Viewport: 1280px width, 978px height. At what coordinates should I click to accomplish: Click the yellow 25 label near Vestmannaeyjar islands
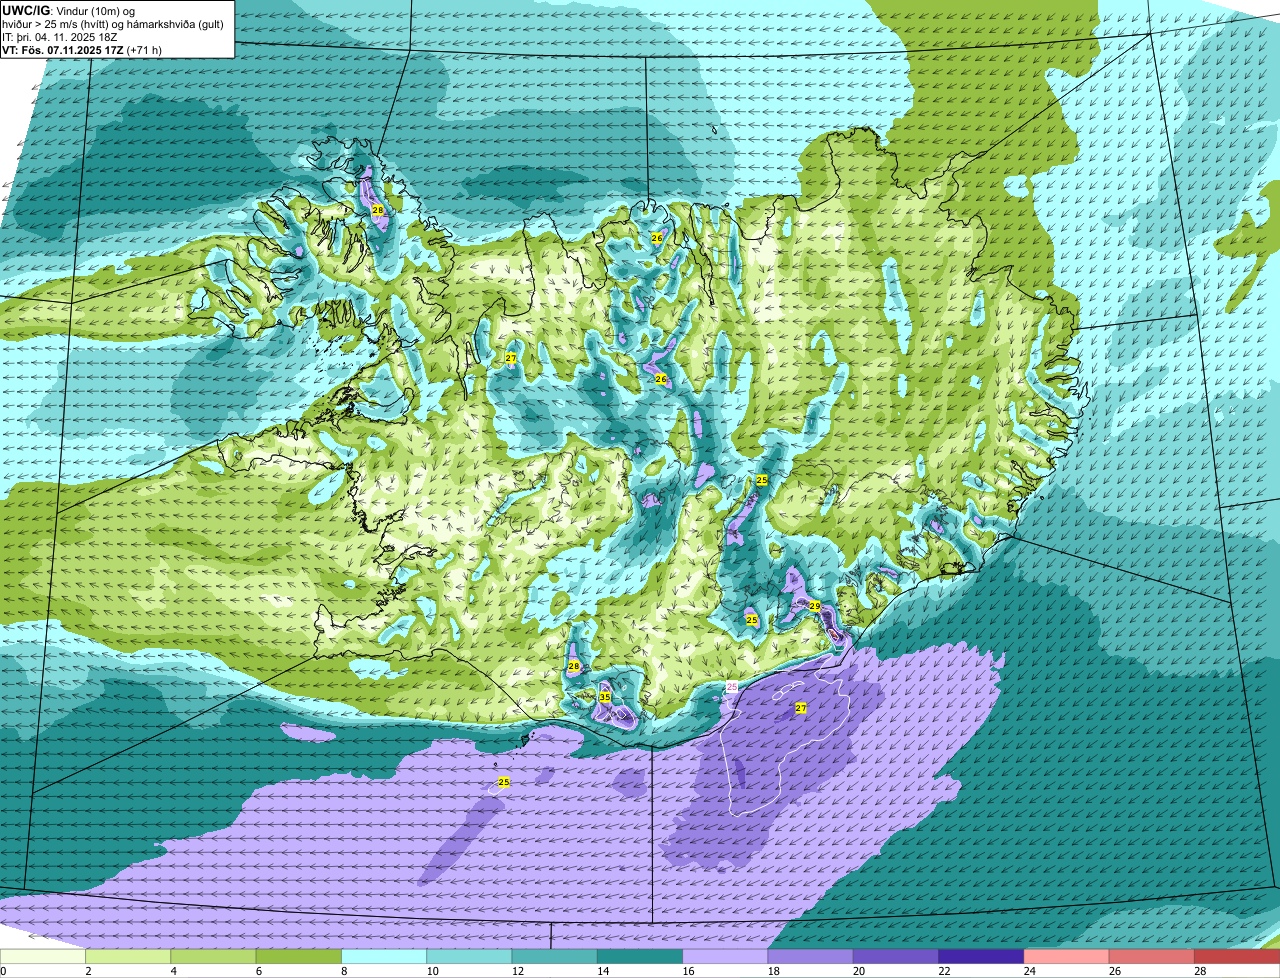[504, 782]
